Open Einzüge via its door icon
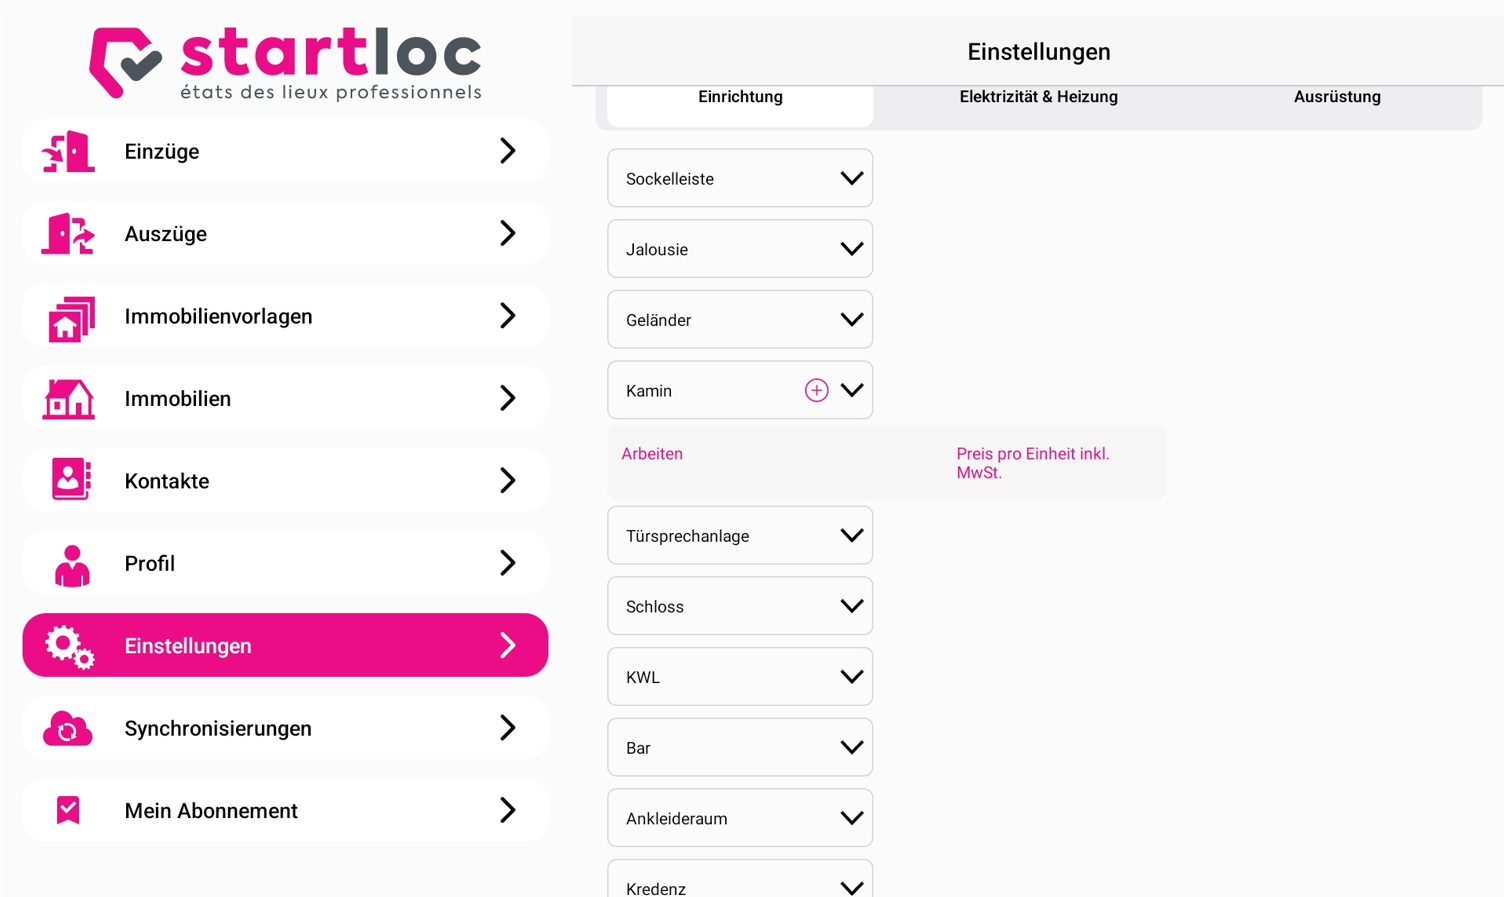Screen dimensions: 1504x897 click(x=68, y=151)
